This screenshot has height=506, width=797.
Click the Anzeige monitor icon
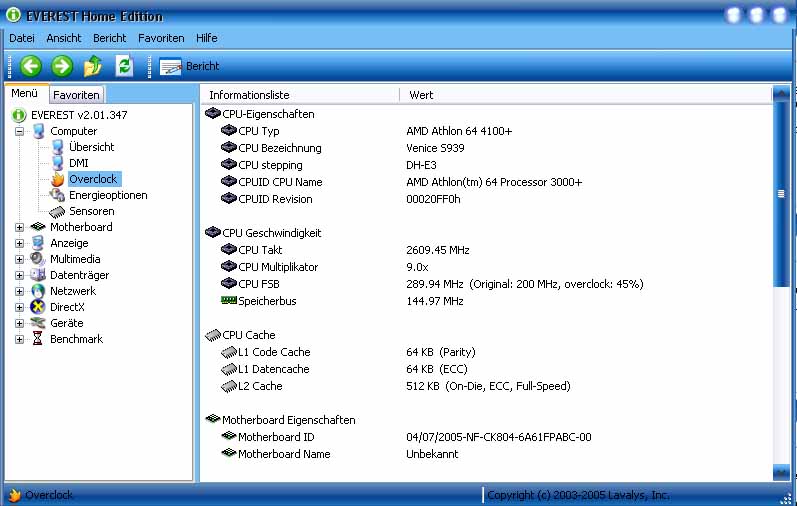click(x=38, y=243)
